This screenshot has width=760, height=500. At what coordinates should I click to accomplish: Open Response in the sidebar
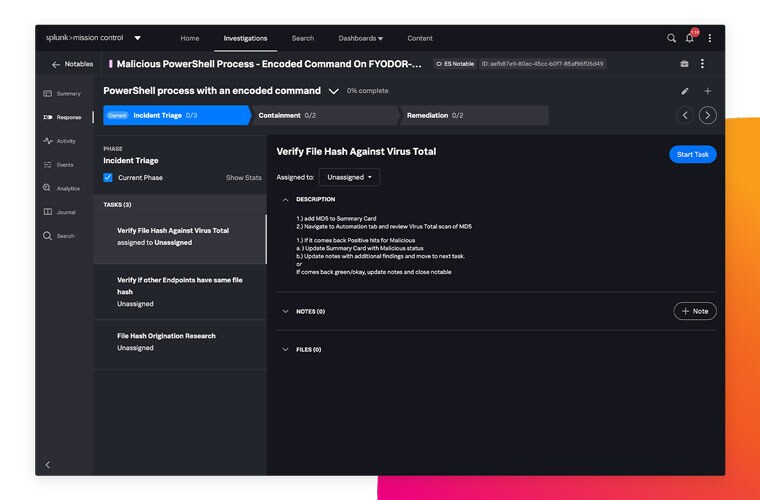[62, 117]
